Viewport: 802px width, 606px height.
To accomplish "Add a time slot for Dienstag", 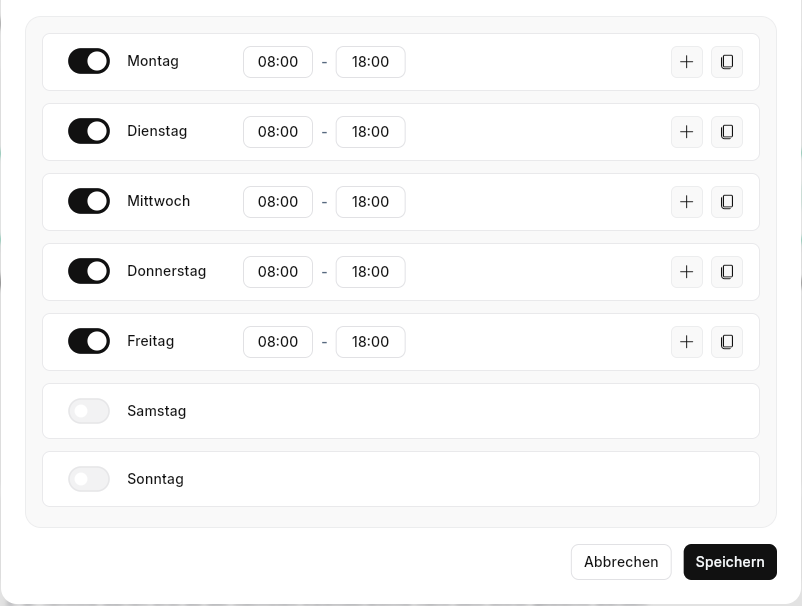I will [687, 132].
